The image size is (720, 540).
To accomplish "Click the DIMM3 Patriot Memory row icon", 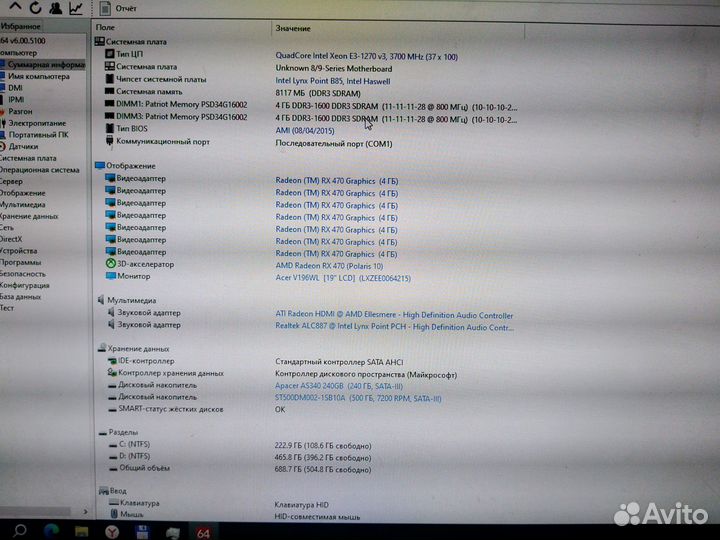I will 109,117.
